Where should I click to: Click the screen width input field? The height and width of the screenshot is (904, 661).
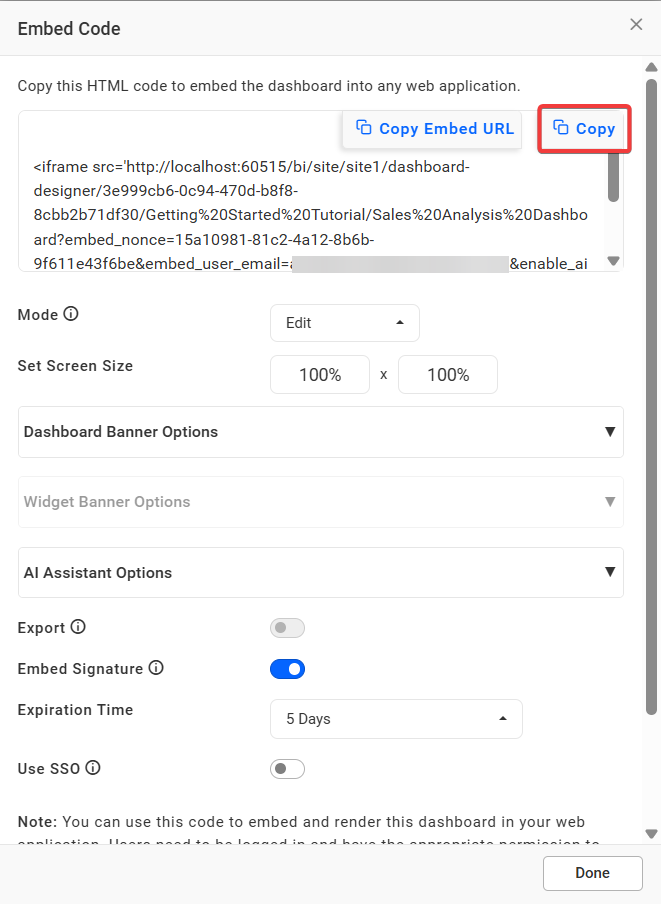point(320,375)
